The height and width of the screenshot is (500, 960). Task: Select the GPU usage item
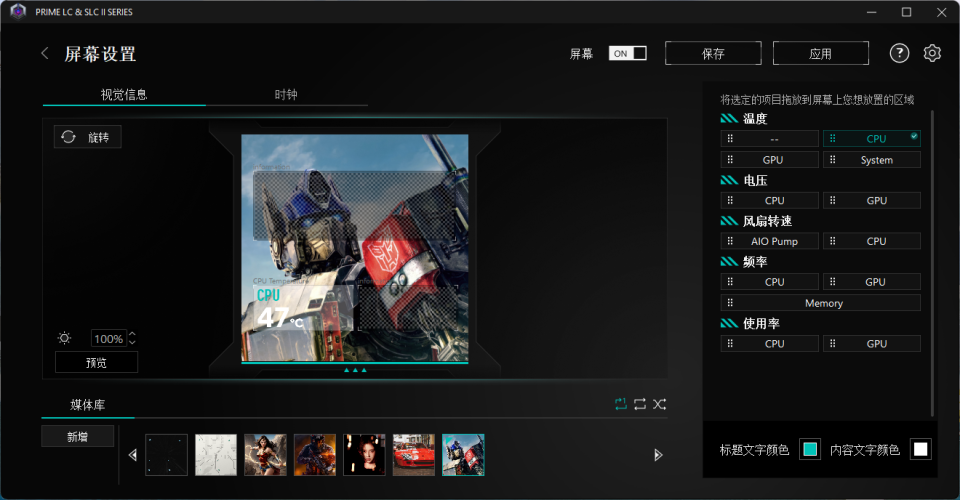(872, 343)
